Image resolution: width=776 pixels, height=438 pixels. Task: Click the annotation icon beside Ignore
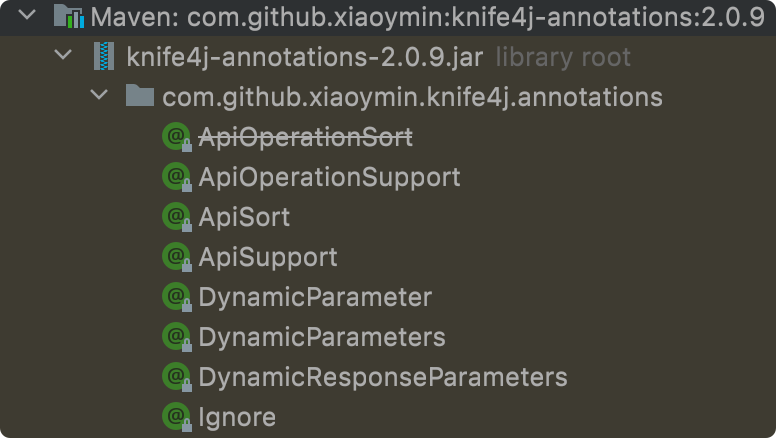[x=177, y=417]
